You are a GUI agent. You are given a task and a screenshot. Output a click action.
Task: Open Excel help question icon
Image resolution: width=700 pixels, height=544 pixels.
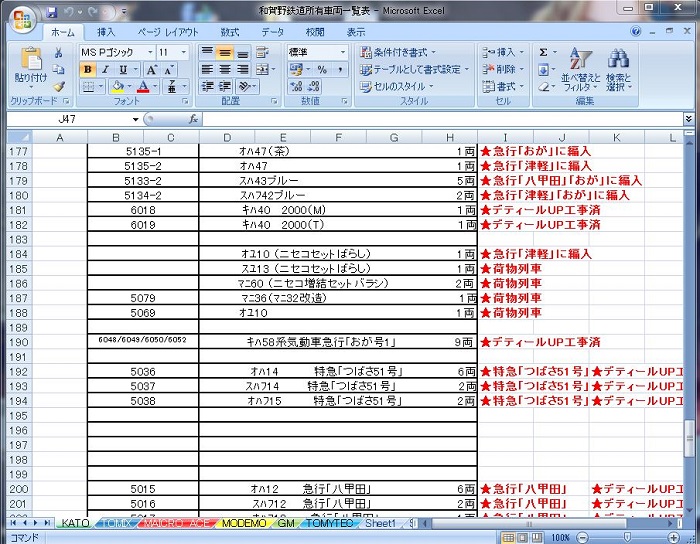[636, 32]
